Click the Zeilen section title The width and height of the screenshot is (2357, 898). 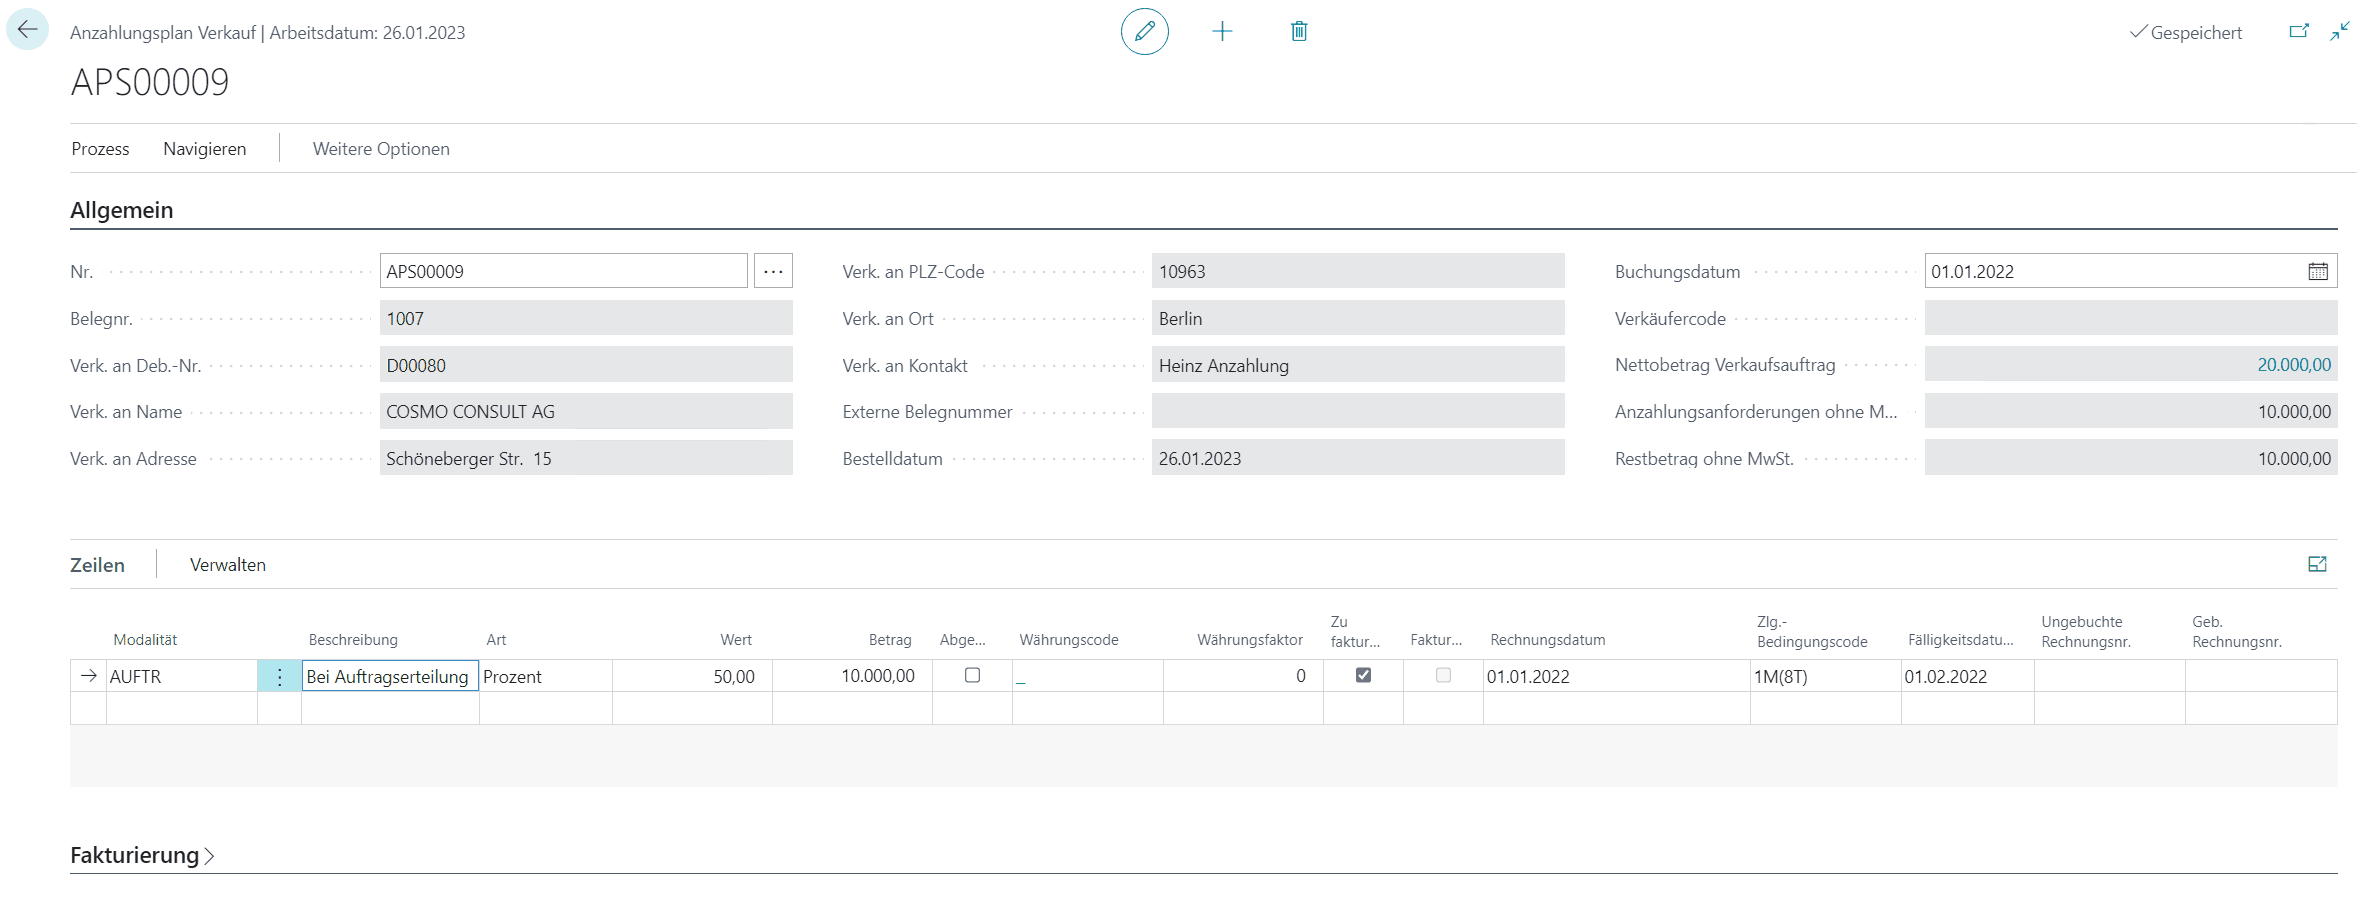coord(97,565)
